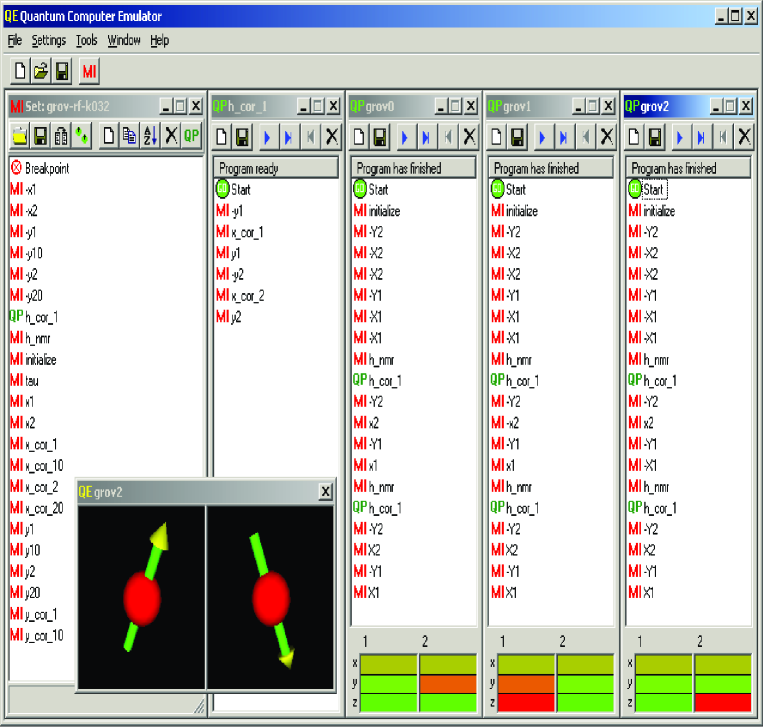Click the main toolbar save disk icon
The width and height of the screenshot is (763, 727).
click(x=62, y=72)
